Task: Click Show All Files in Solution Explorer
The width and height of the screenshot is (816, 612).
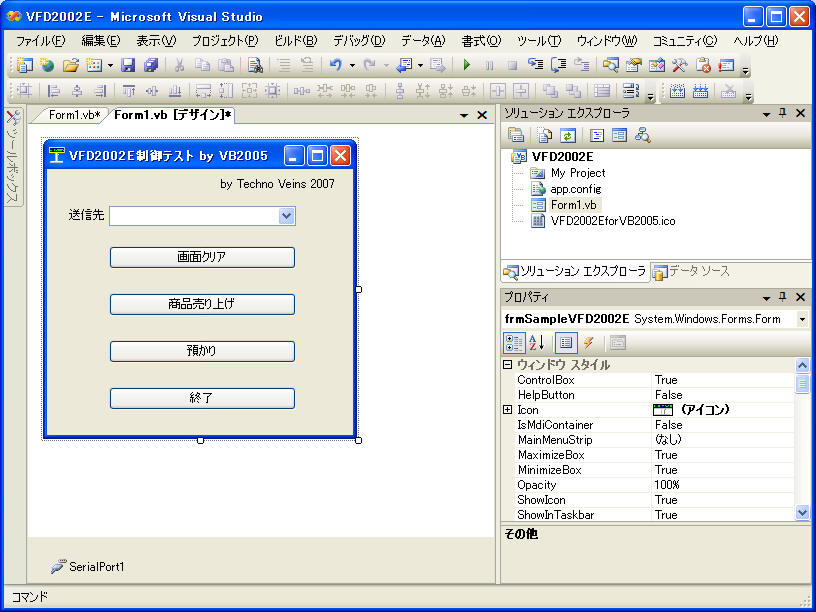Action: 545,136
